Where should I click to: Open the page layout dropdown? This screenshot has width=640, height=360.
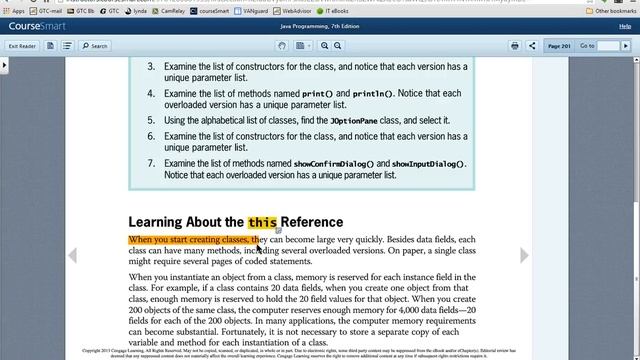[x=303, y=46]
